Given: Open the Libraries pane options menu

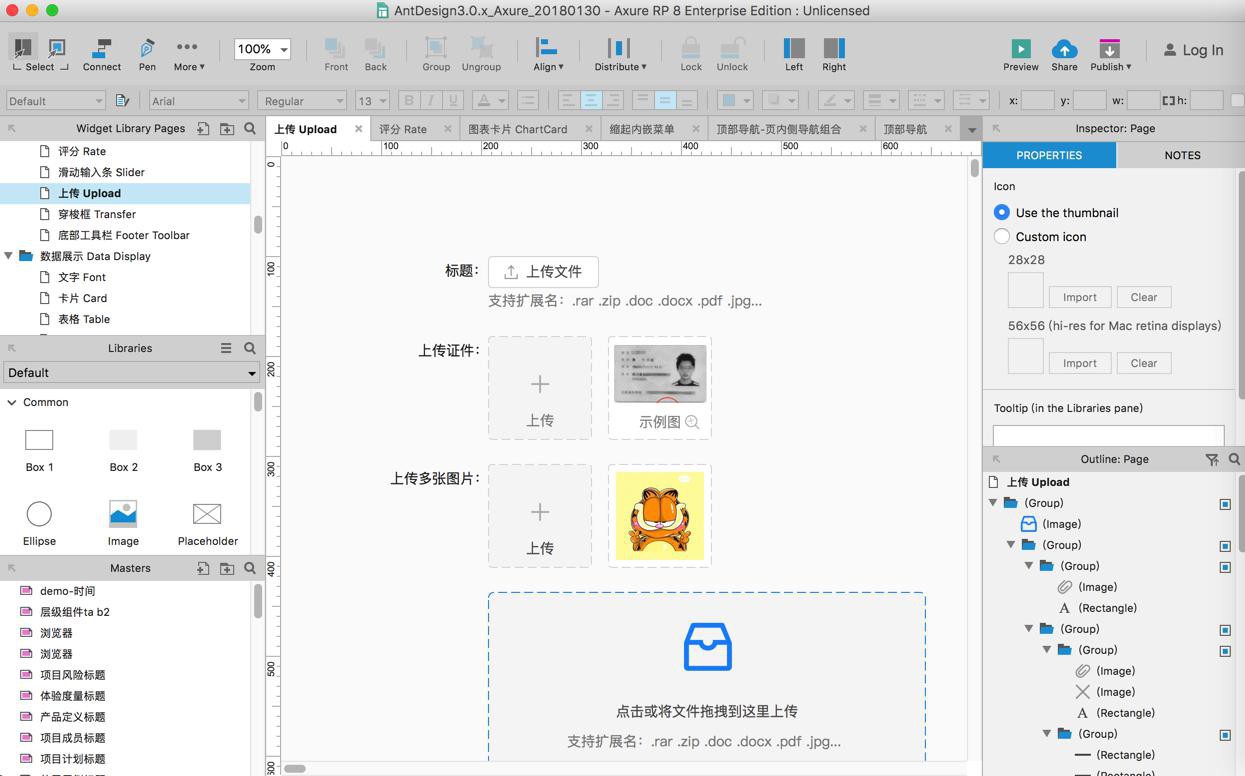Looking at the screenshot, I should [x=226, y=348].
